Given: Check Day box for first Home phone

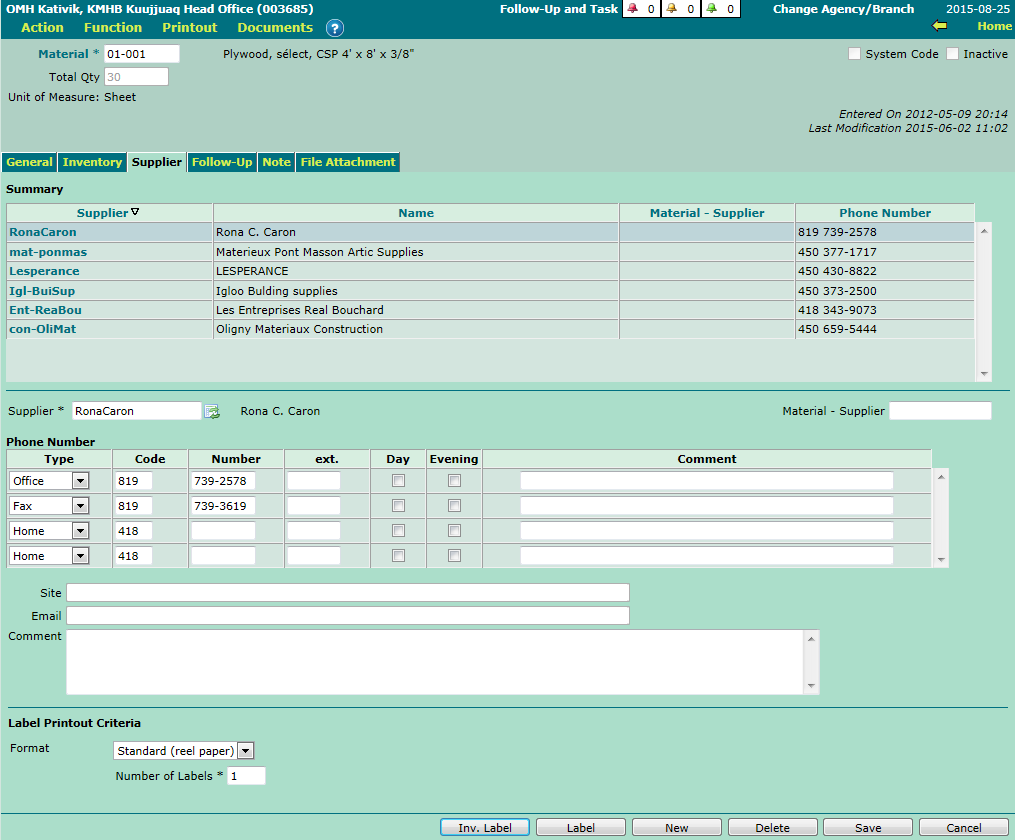Looking at the screenshot, I should coord(398,531).
